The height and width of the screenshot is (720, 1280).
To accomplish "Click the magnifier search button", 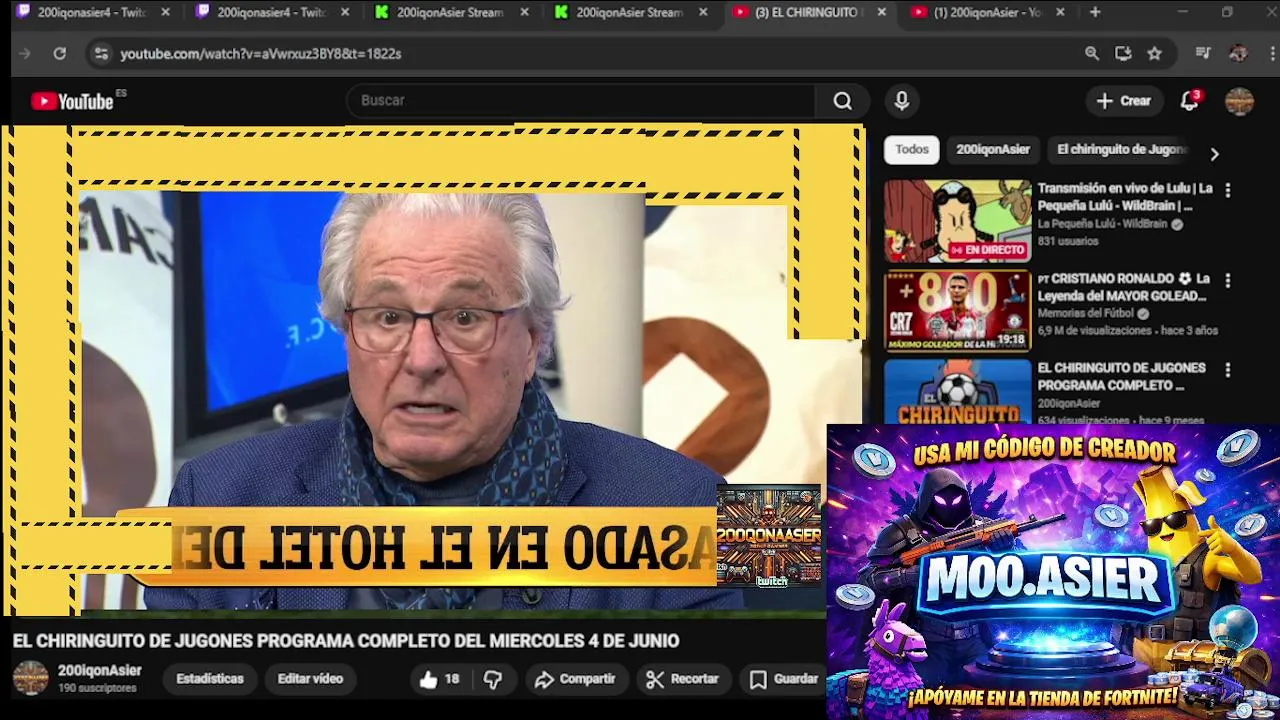I will (842, 100).
